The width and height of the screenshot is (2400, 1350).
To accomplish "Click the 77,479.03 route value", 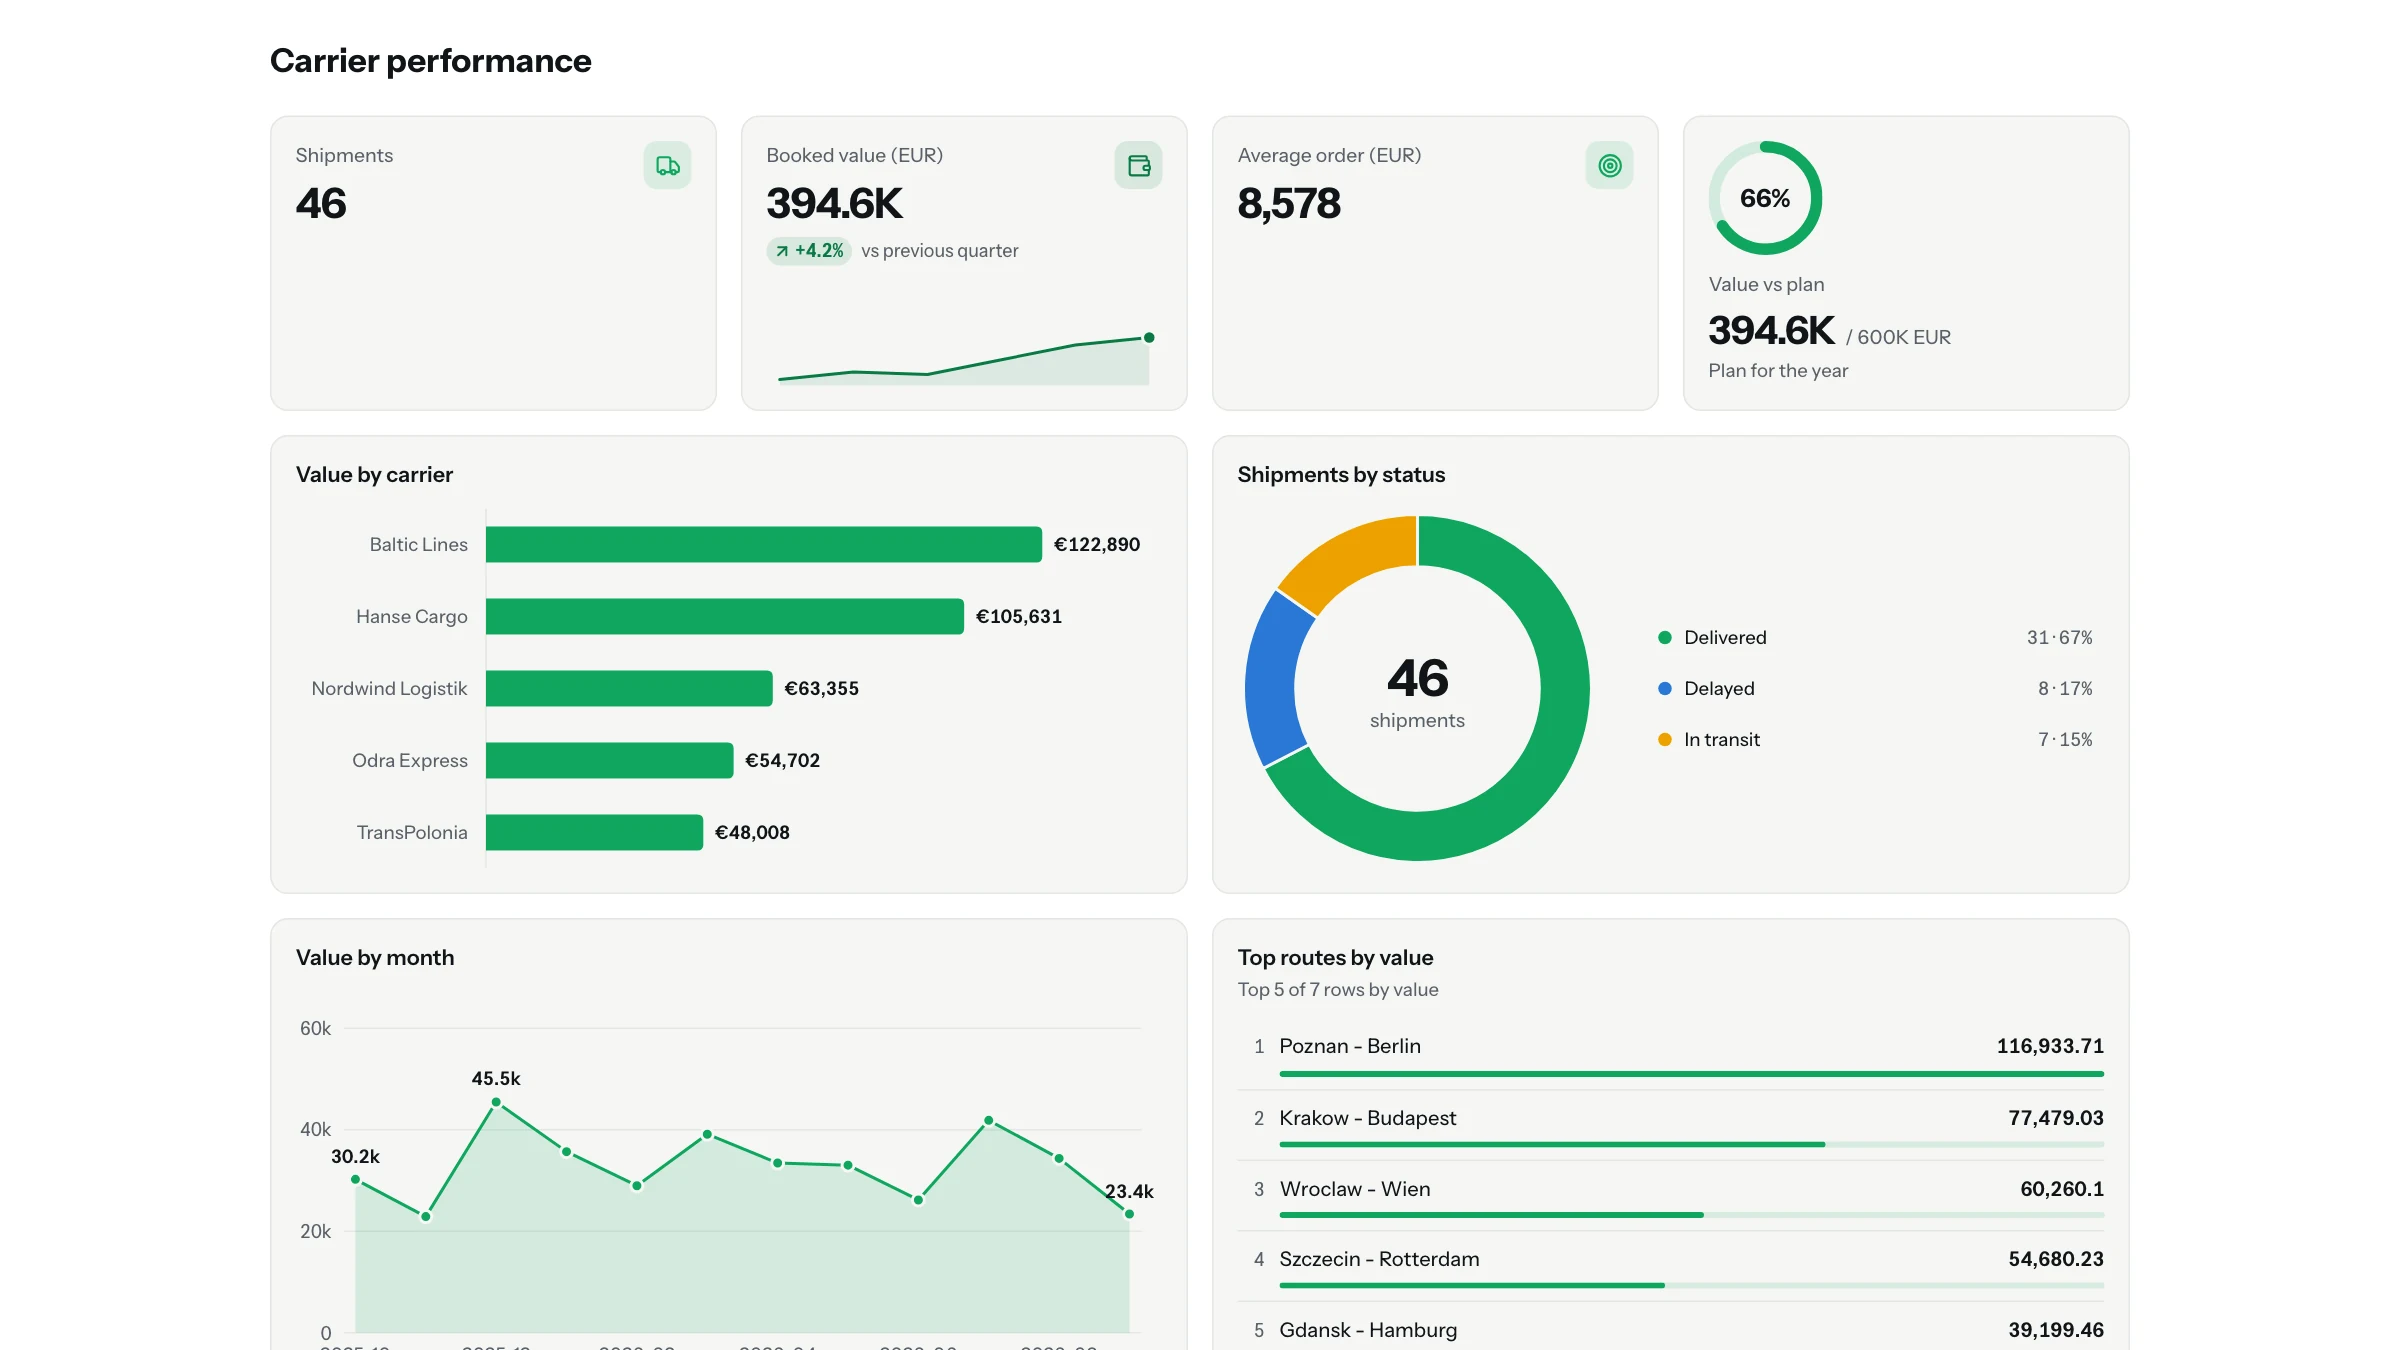I will click(2056, 1118).
